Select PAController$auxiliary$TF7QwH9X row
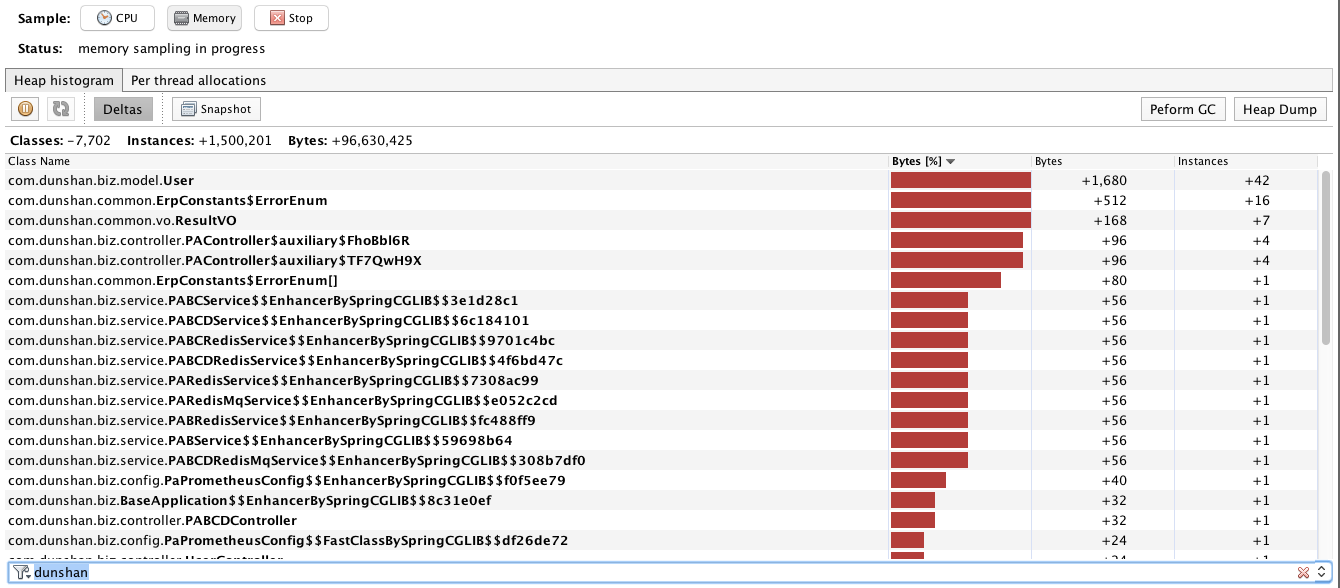Image resolution: width=1340 pixels, height=588 pixels. pos(662,260)
